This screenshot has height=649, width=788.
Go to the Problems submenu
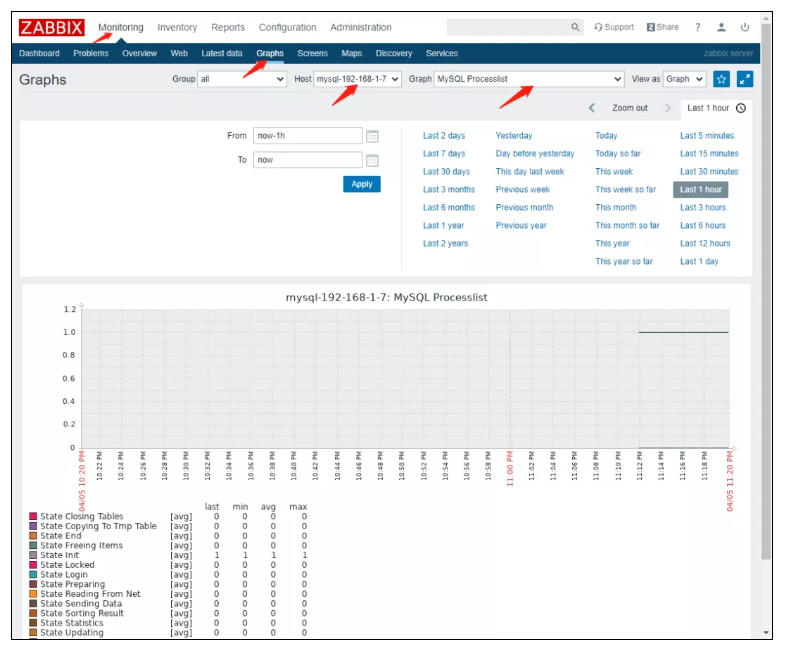tap(90, 53)
